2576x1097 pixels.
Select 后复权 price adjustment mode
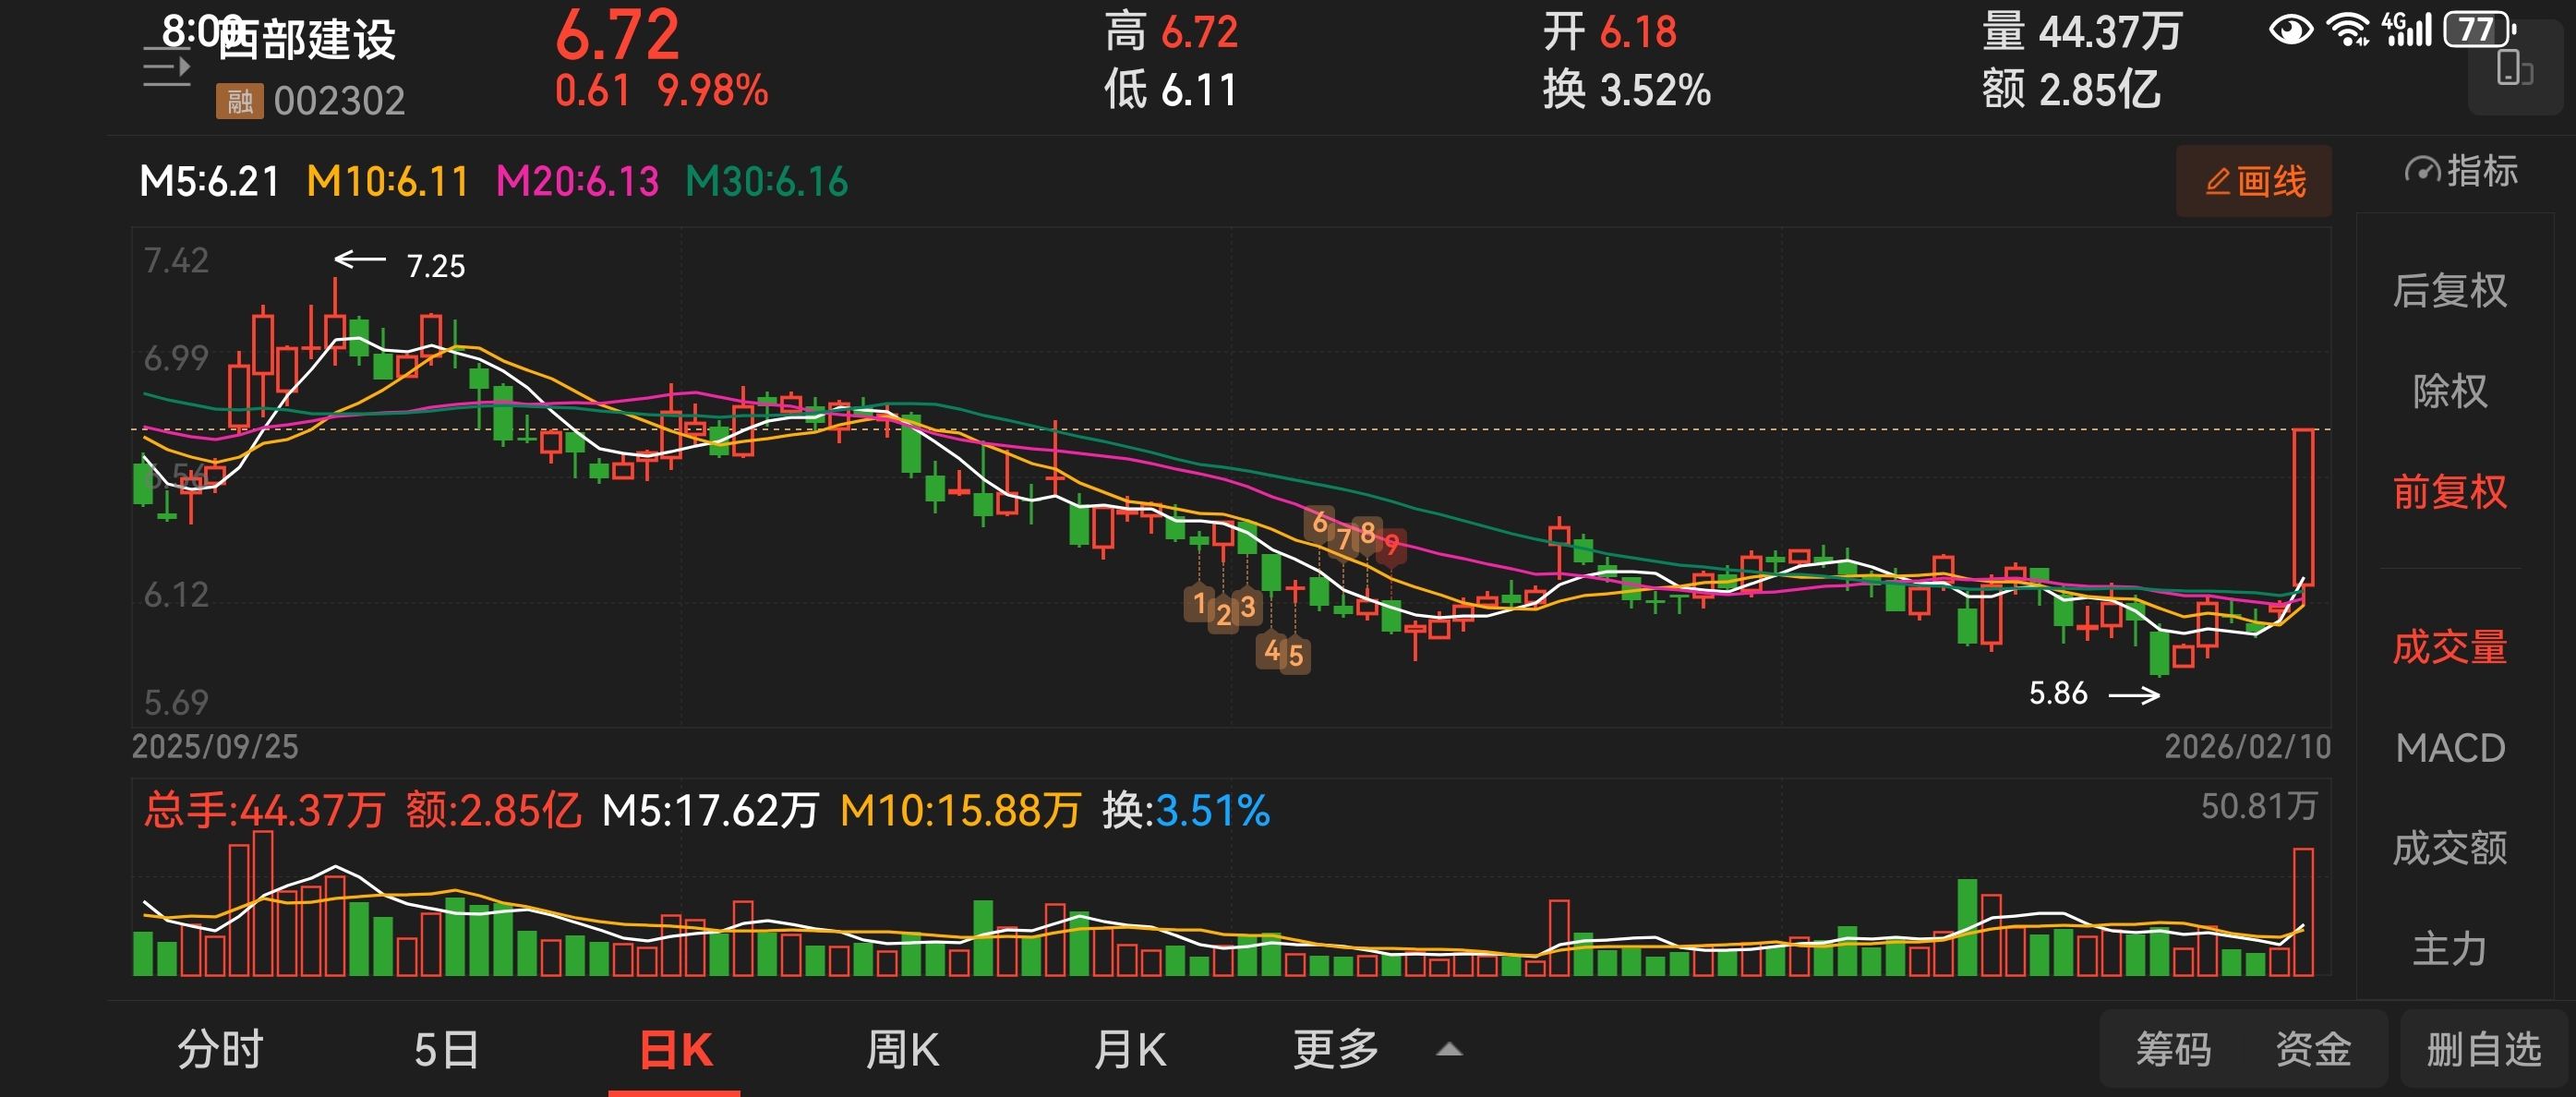point(2449,291)
